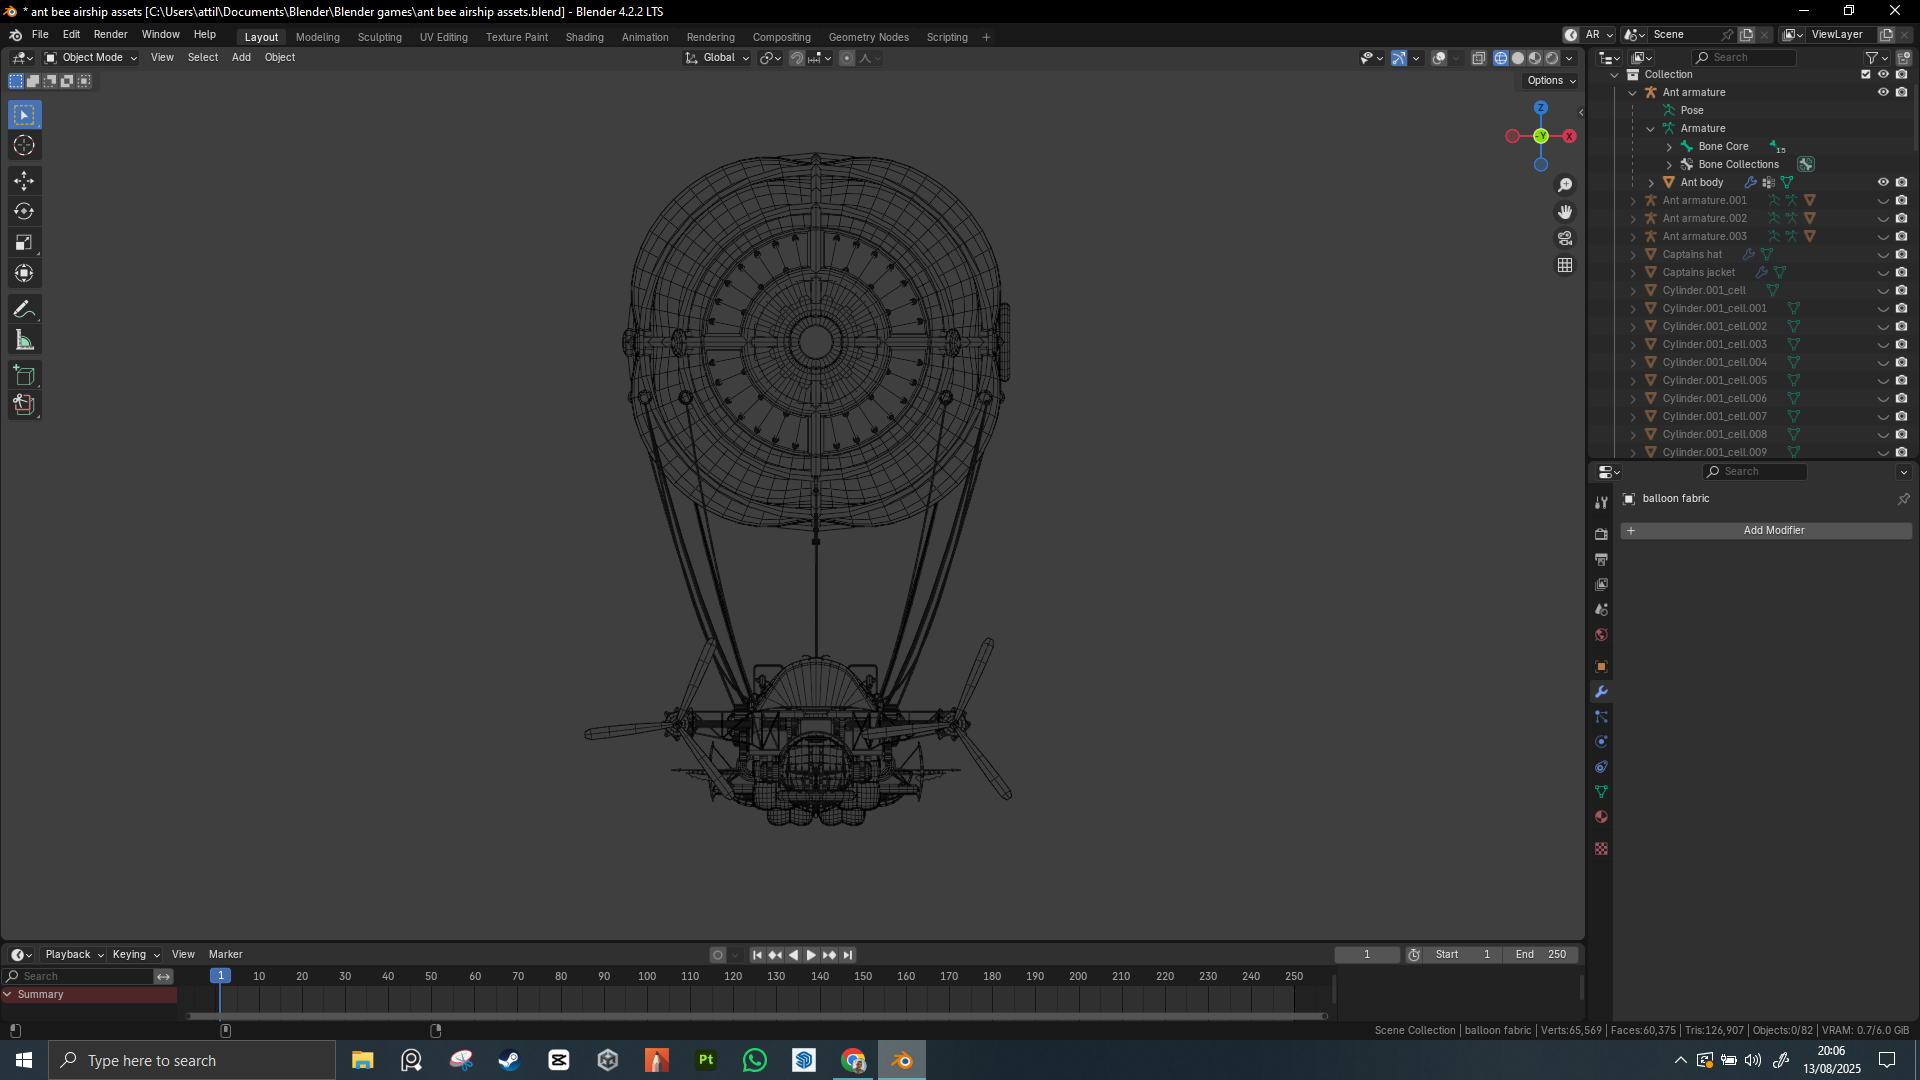Open Steam from the taskbar

[x=509, y=1060]
